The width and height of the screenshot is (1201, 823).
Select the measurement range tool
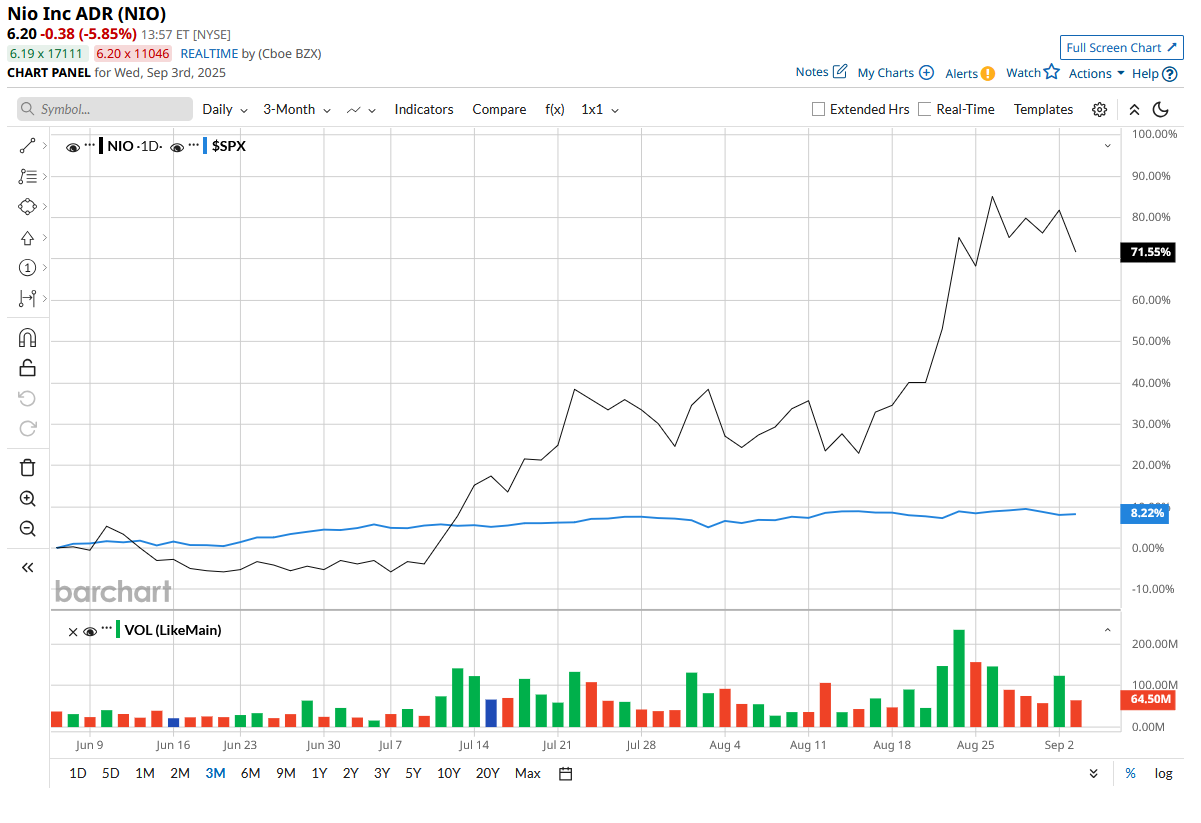pyautogui.click(x=27, y=298)
